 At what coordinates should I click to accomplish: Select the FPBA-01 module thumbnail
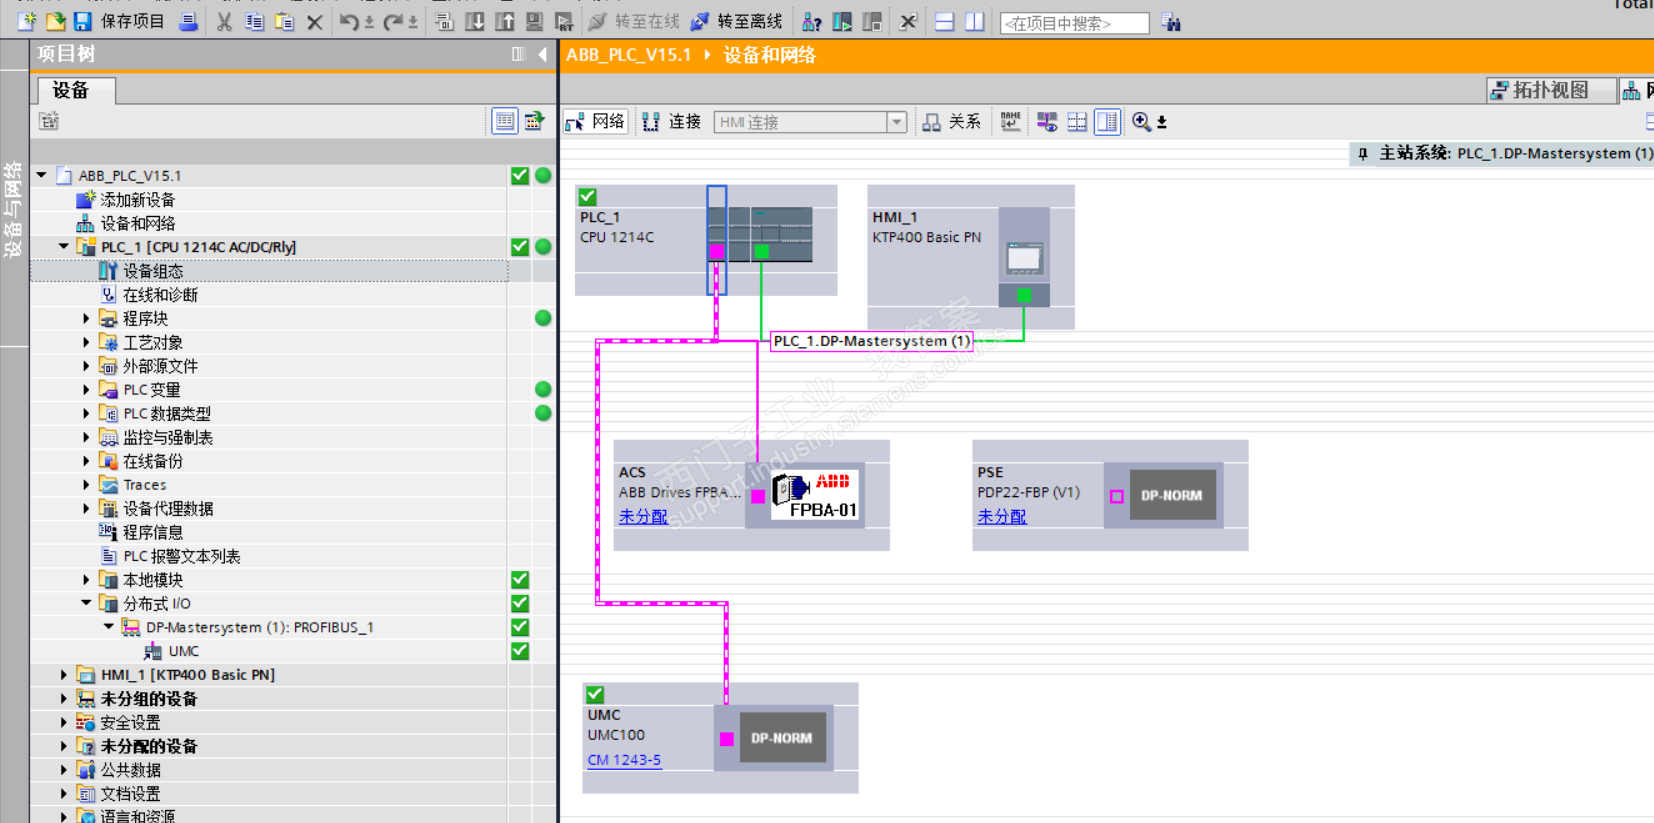tap(815, 495)
